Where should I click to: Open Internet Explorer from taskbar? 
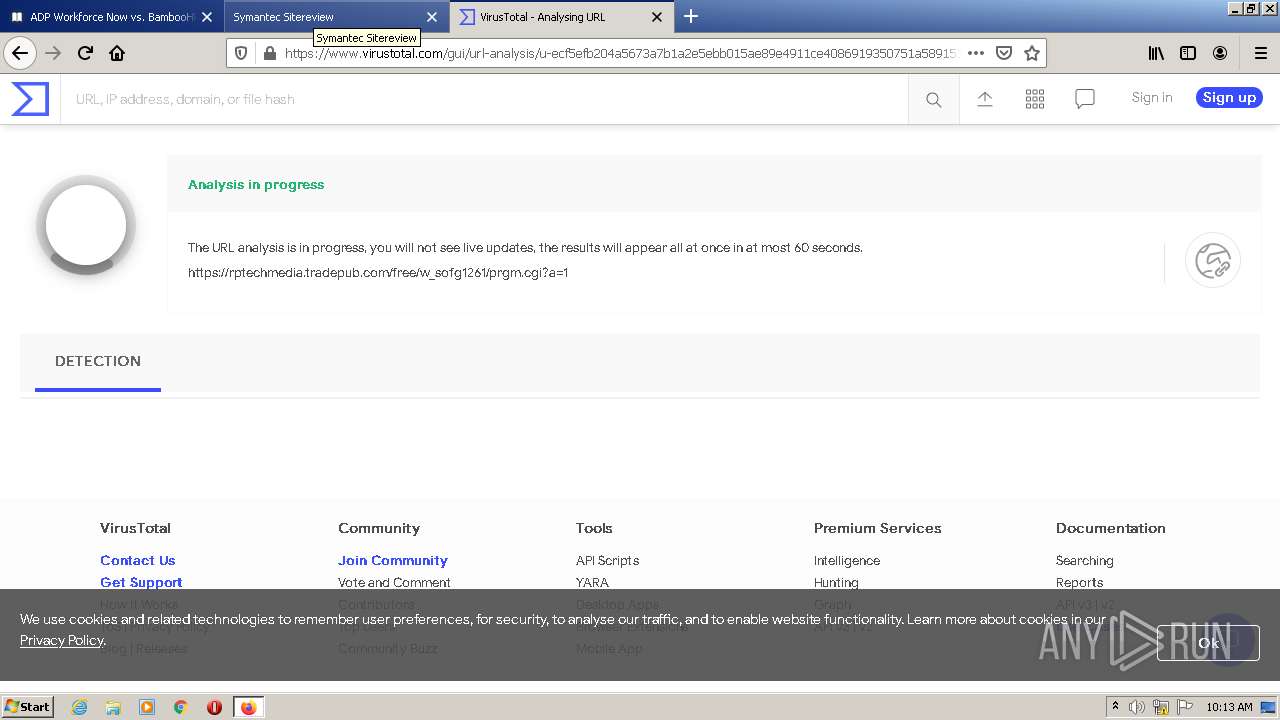pyautogui.click(x=79, y=707)
